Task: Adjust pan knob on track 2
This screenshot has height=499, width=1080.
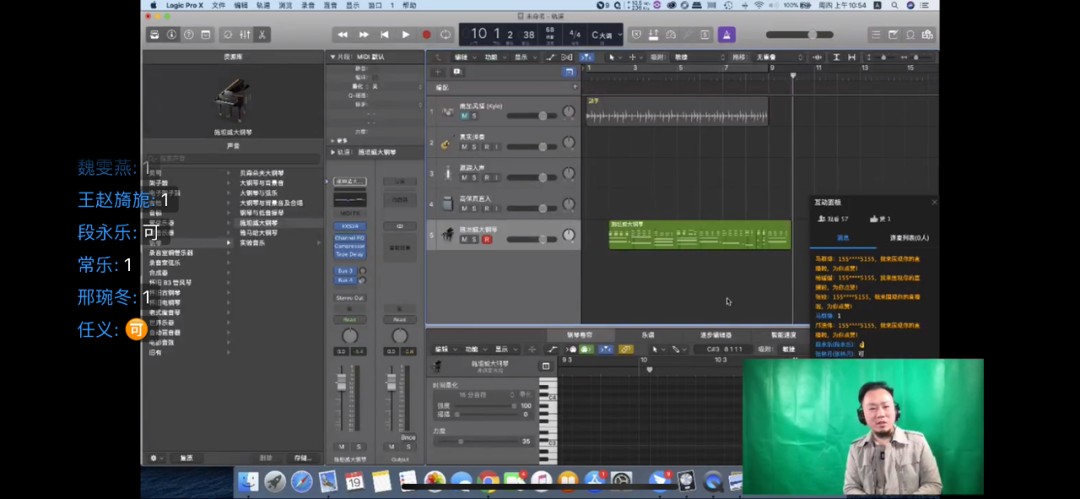Action: point(568,143)
